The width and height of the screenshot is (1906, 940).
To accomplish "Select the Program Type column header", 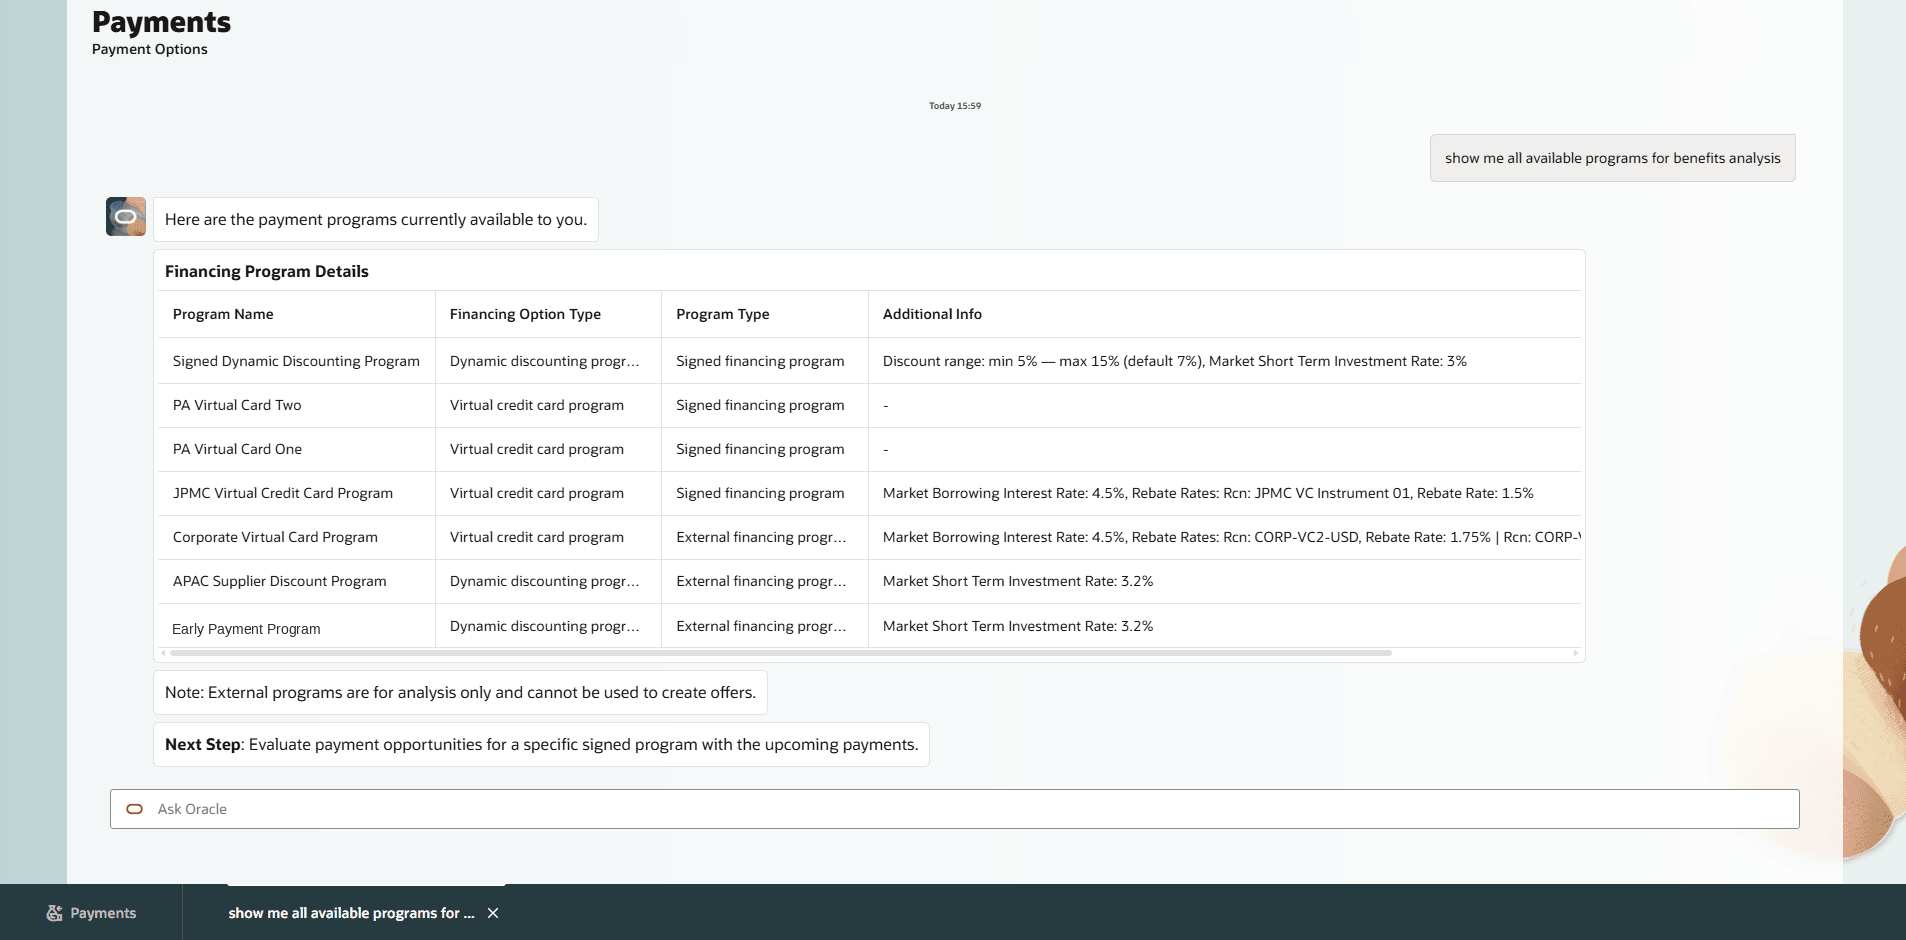I will point(765,314).
